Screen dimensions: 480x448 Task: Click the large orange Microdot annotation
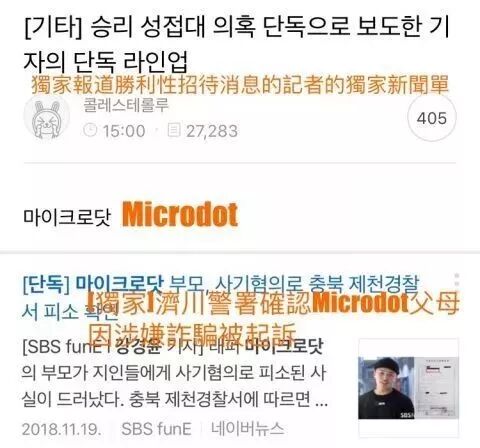point(180,214)
